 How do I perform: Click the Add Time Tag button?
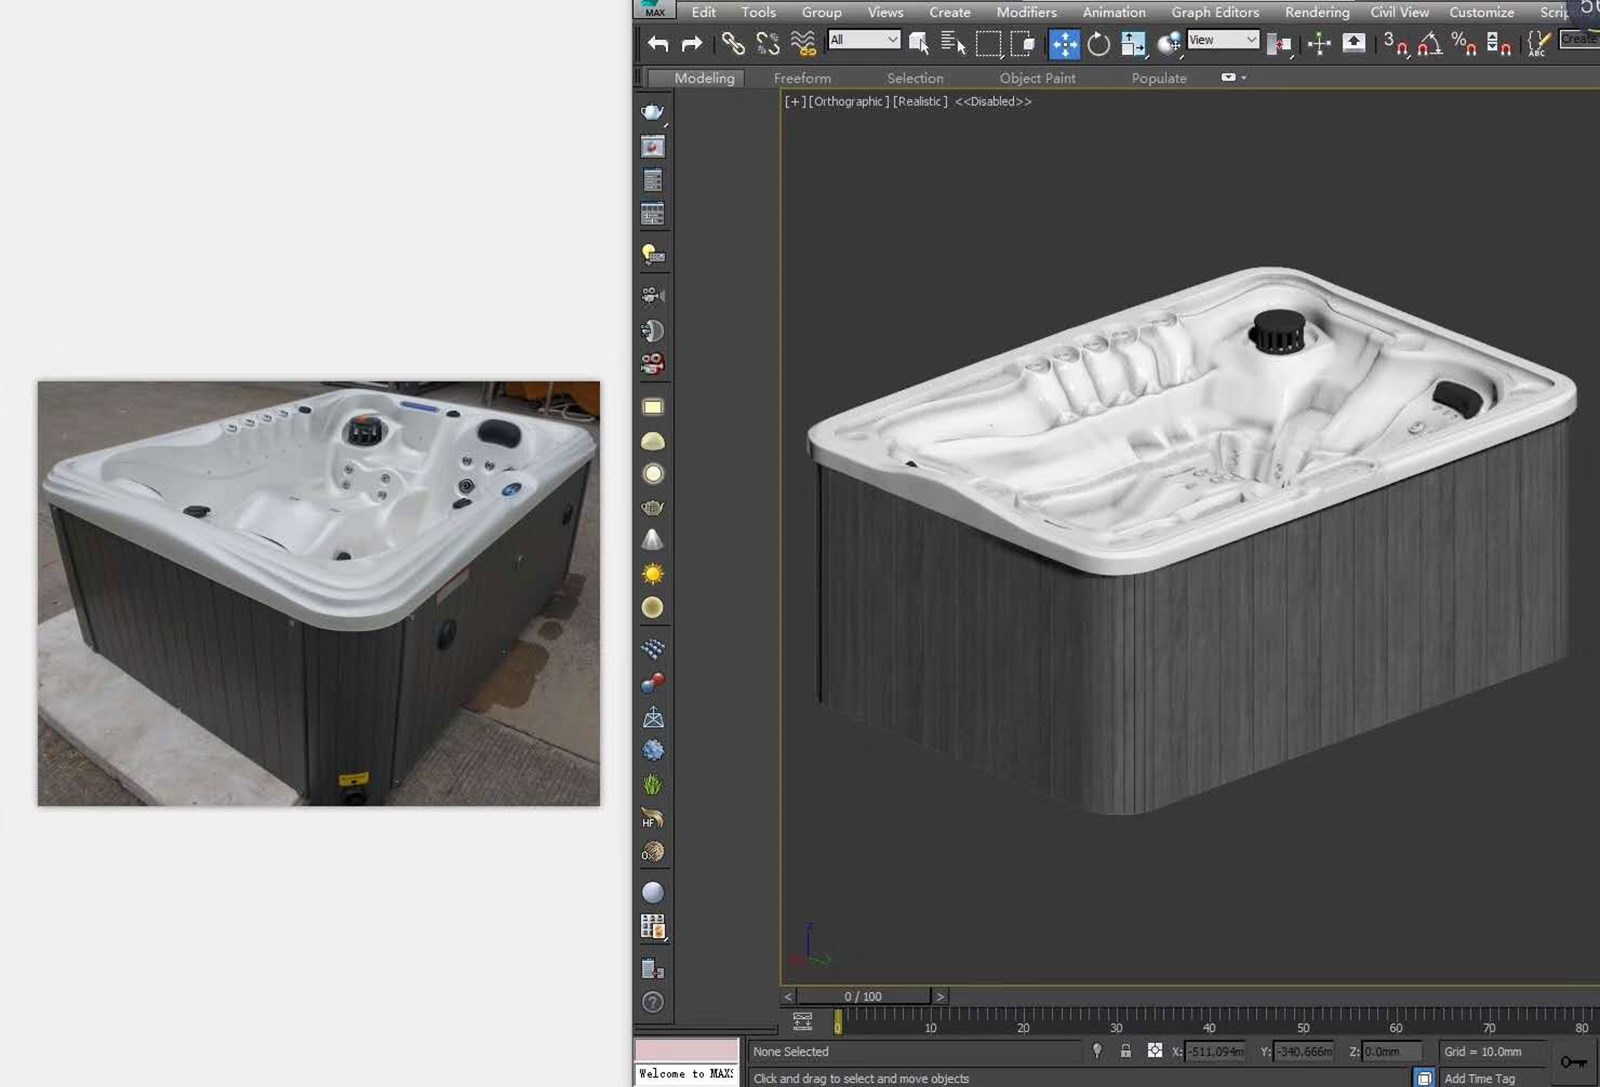point(1479,1078)
